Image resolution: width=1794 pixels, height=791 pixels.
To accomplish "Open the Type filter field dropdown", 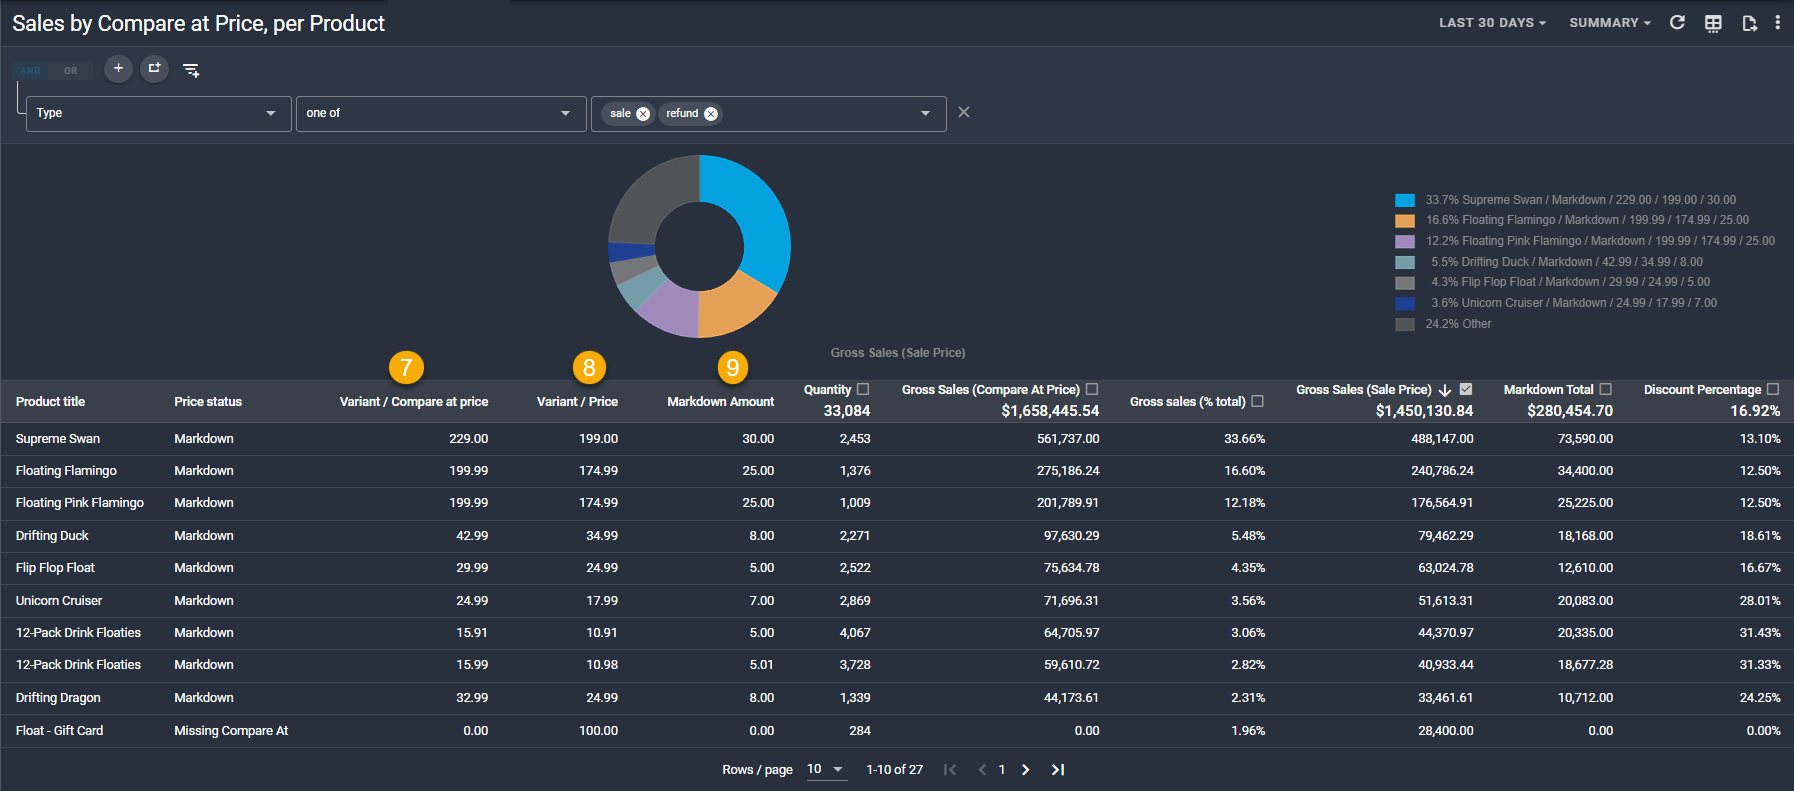I will [x=158, y=114].
